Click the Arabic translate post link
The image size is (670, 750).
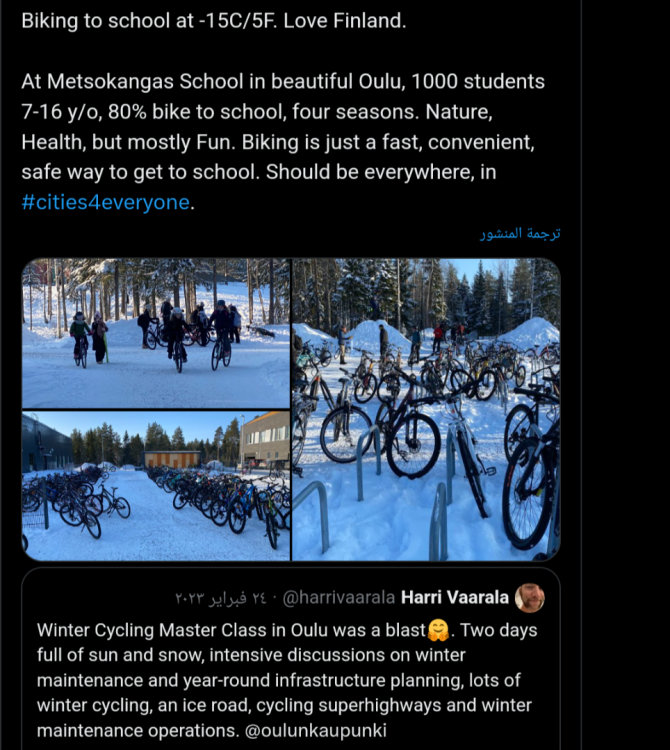pos(520,233)
